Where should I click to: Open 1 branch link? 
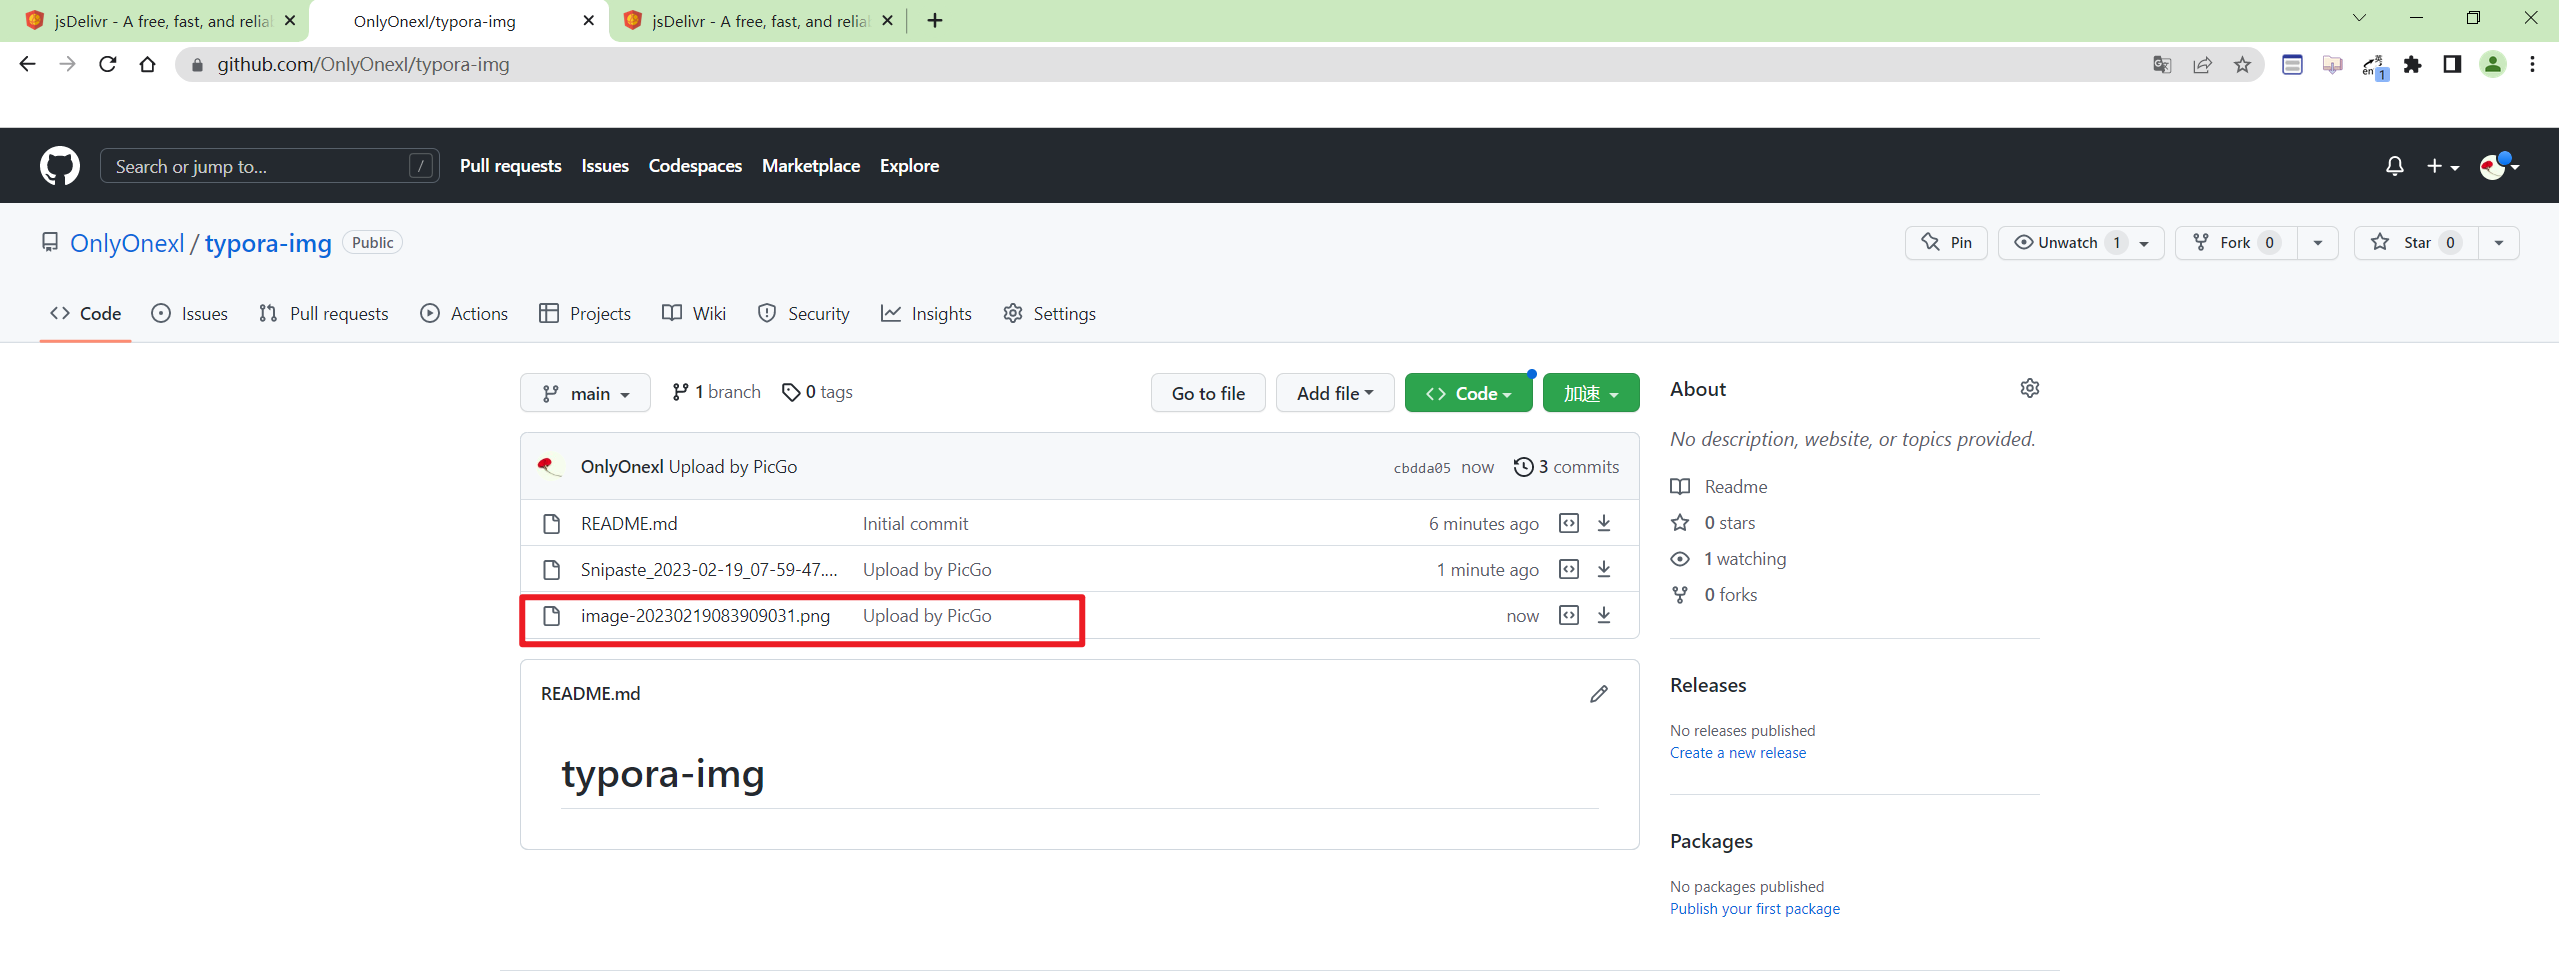click(716, 392)
